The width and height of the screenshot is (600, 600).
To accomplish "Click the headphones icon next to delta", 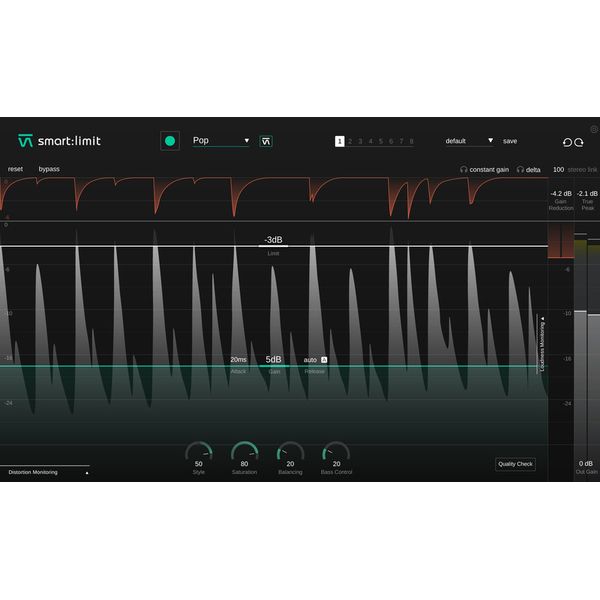I will [521, 170].
